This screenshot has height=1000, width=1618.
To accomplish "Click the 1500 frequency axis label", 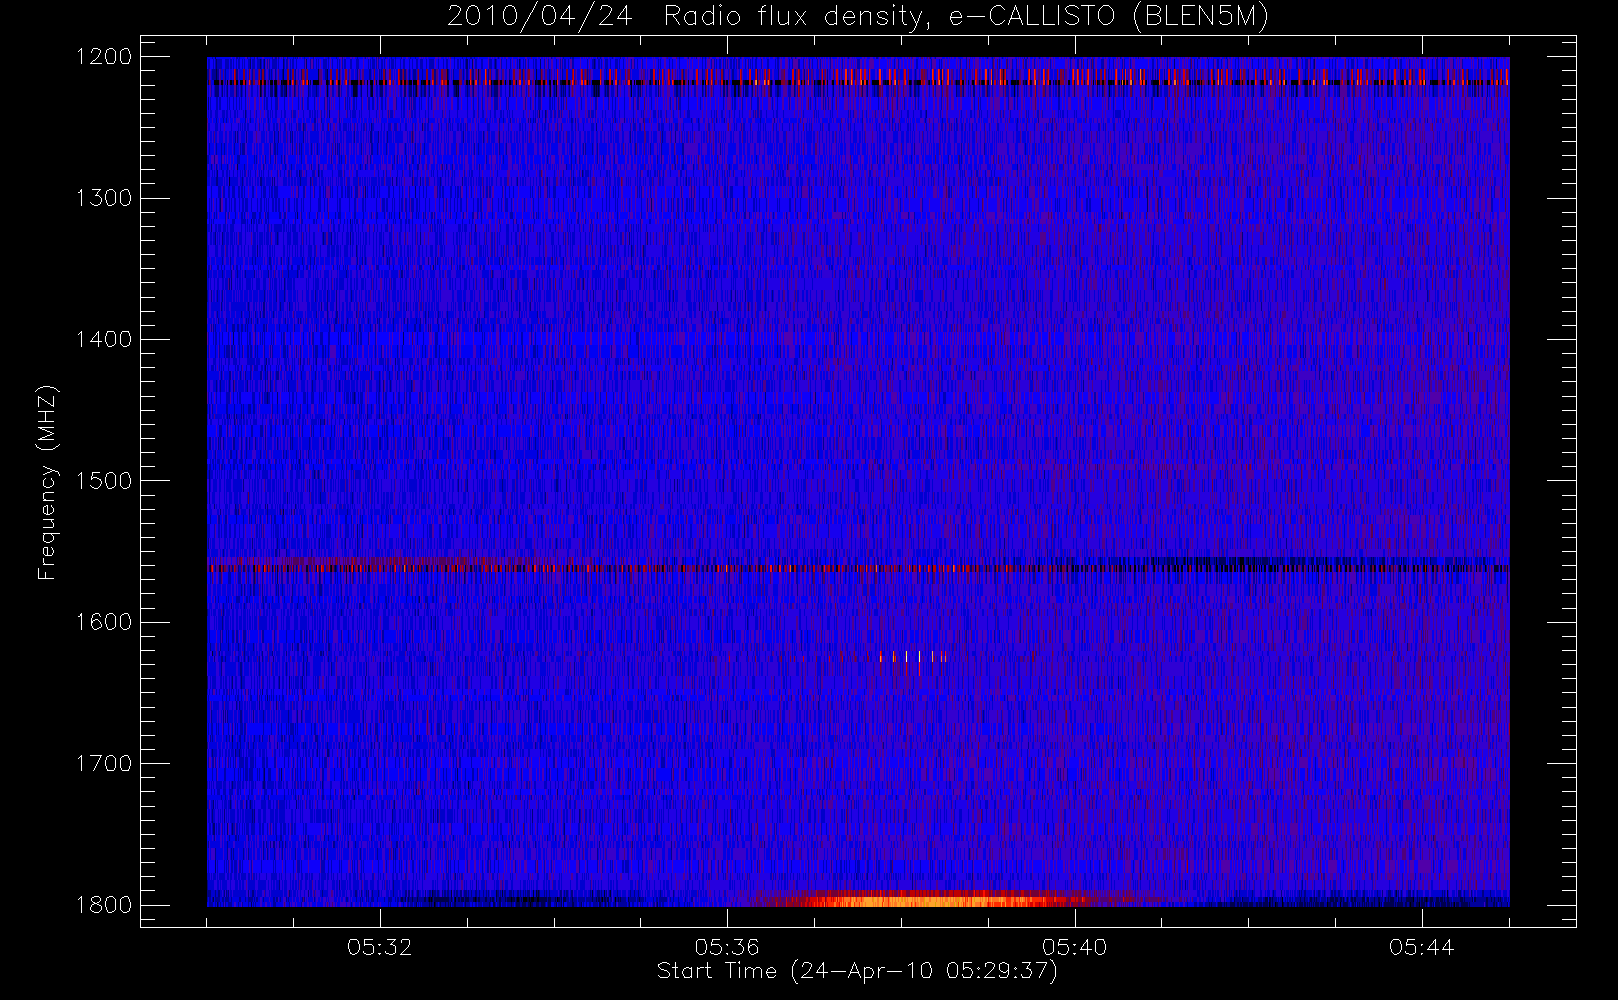I will [104, 481].
